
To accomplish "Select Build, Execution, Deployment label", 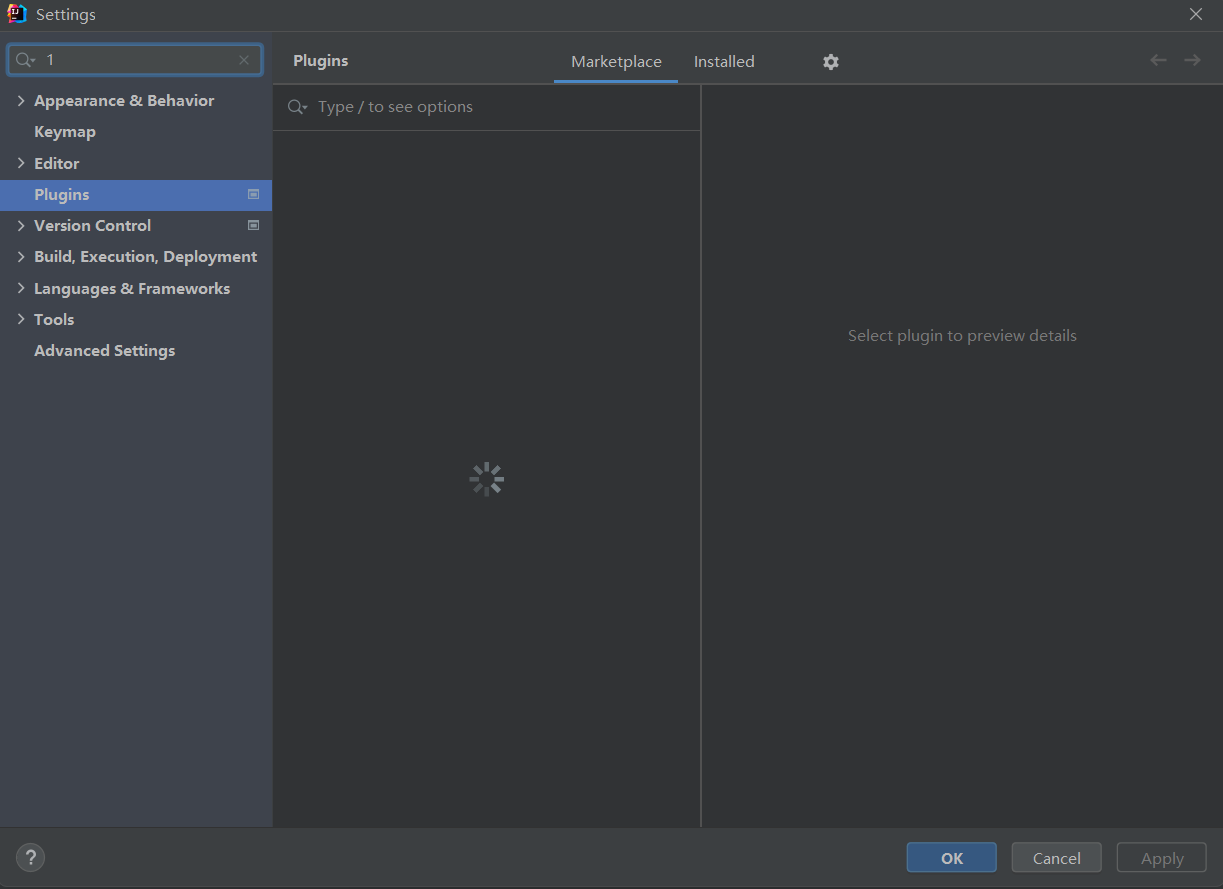I will [x=146, y=257].
